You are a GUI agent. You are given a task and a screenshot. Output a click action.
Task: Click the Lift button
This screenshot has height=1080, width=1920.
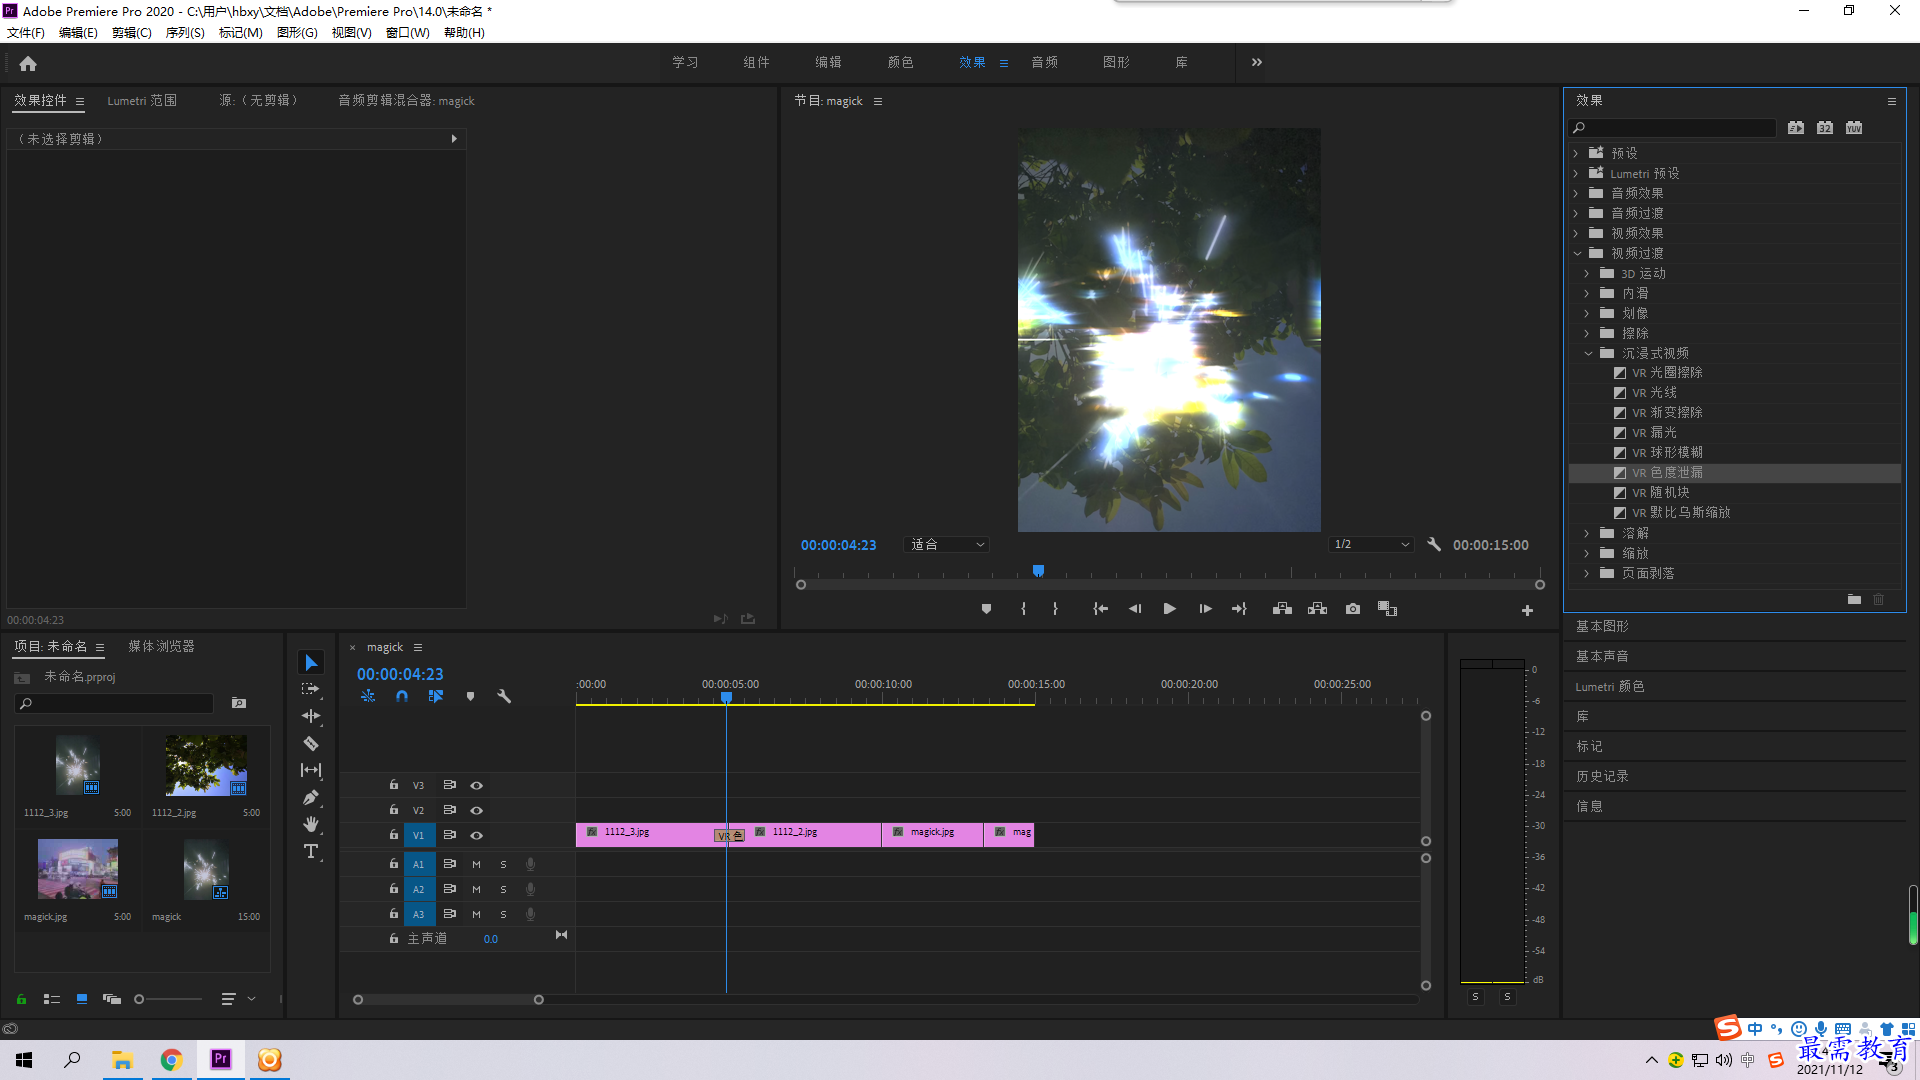1282,609
